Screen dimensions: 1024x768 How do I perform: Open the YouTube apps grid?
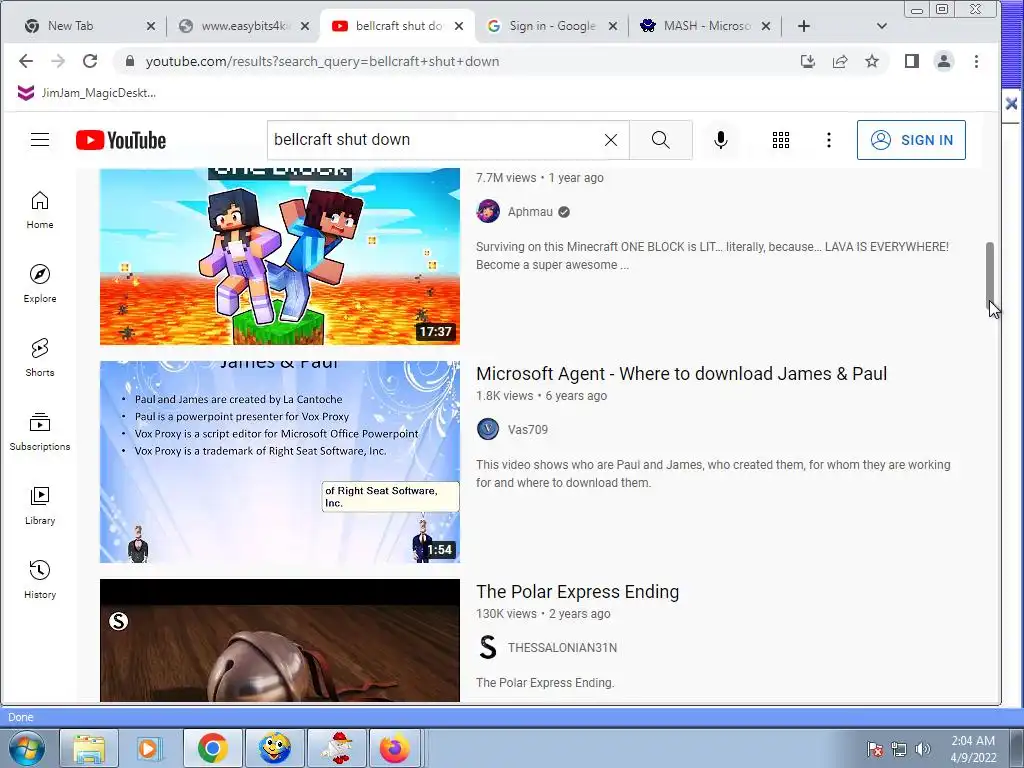coord(780,140)
